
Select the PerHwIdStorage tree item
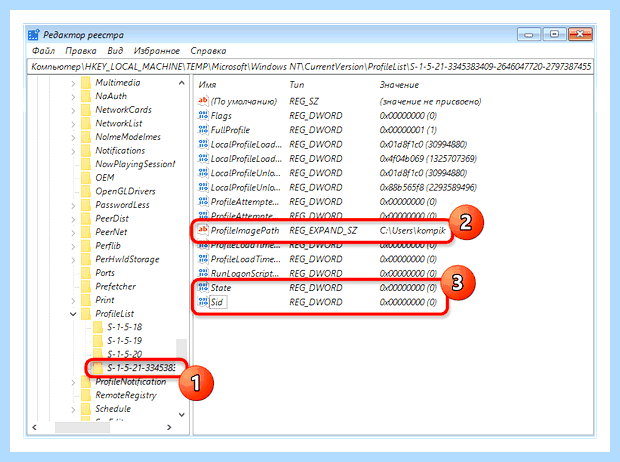(127, 259)
